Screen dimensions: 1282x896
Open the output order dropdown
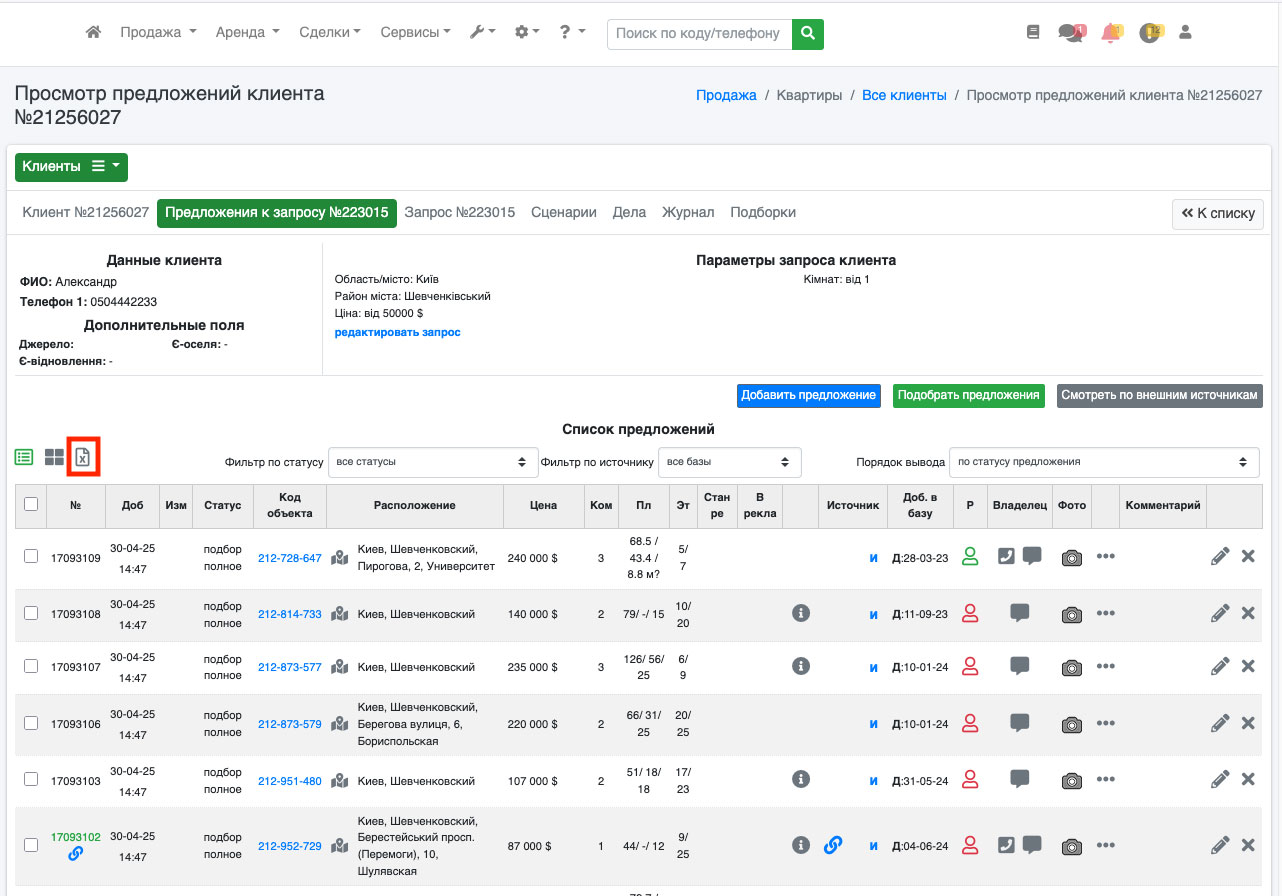pos(1103,462)
